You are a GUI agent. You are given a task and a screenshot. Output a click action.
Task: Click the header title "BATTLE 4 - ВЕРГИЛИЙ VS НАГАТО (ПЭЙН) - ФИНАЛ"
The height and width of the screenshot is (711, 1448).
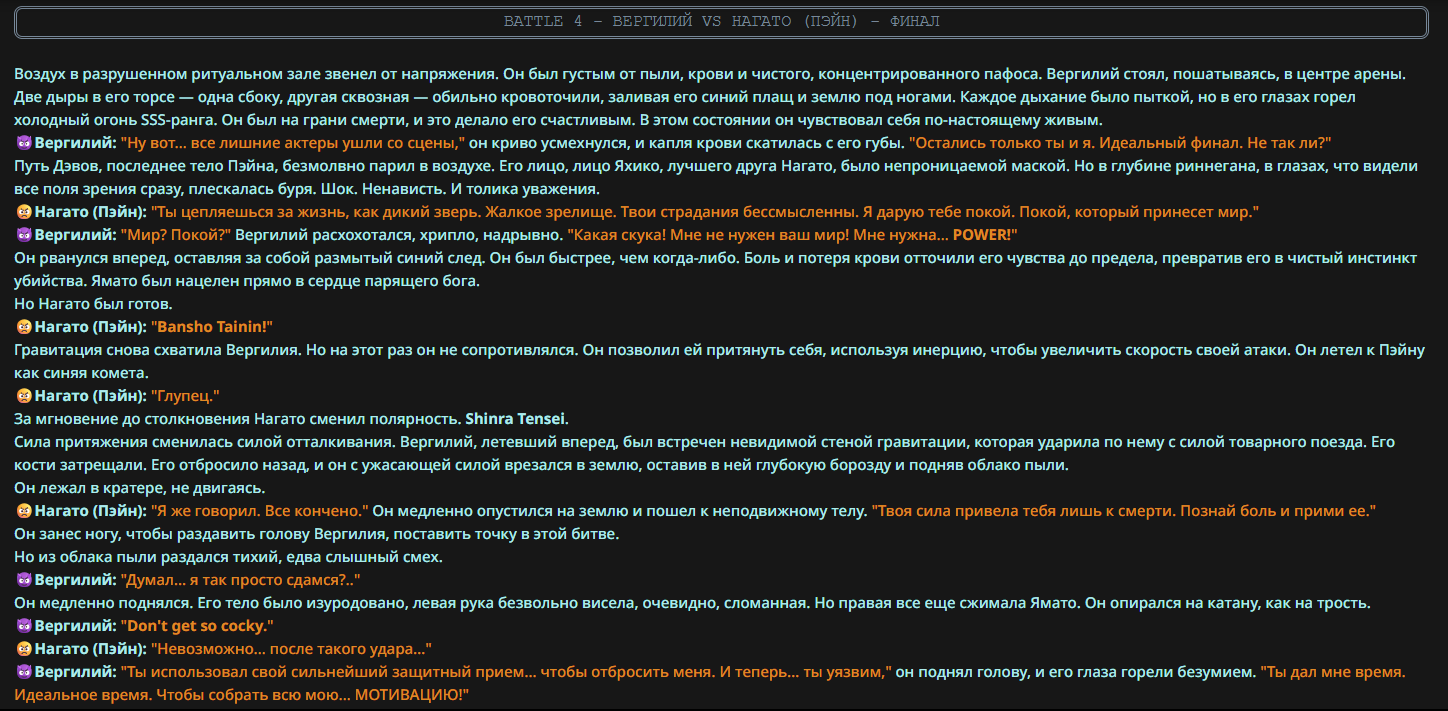(722, 22)
